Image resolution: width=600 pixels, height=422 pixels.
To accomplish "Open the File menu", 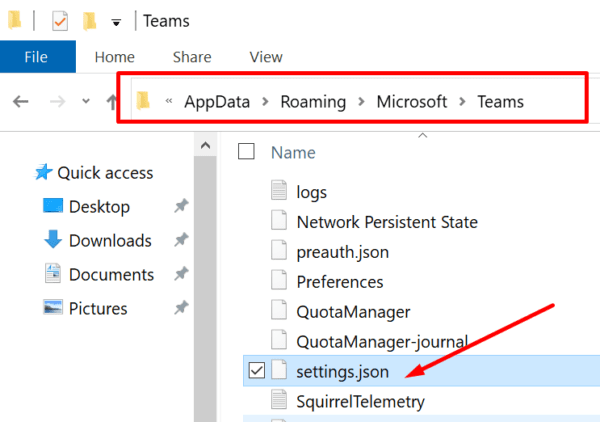I will pyautogui.click(x=36, y=57).
